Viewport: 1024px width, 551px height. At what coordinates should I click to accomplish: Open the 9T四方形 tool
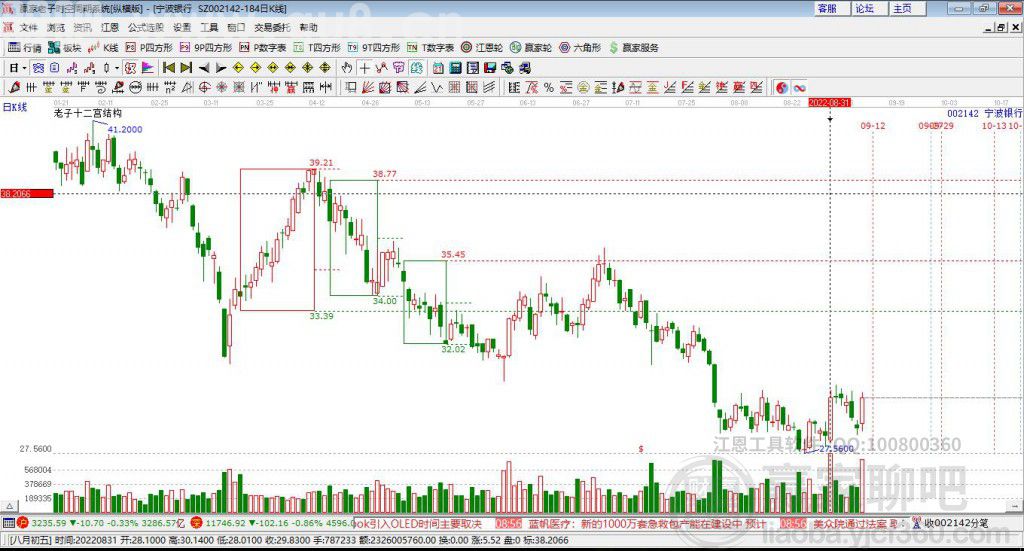point(374,48)
